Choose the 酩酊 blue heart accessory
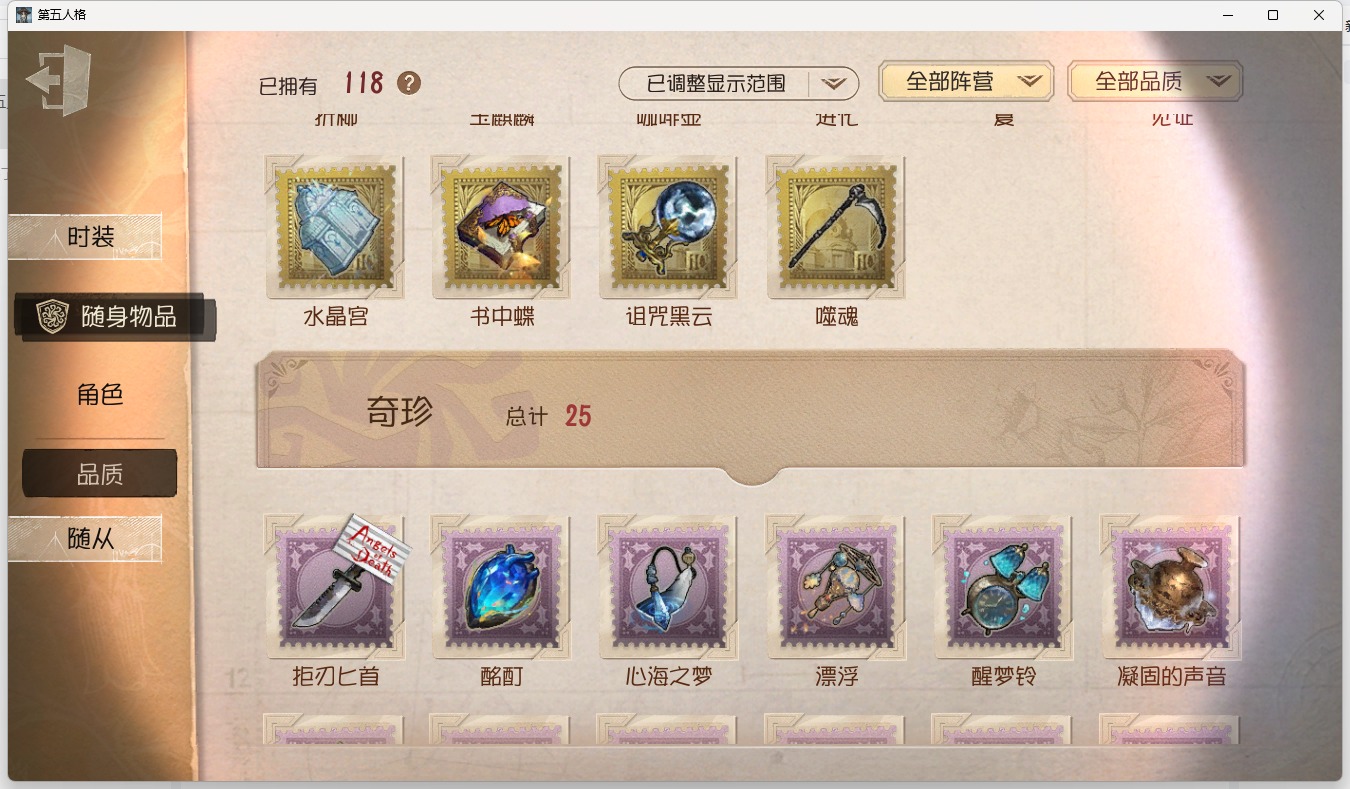Viewport: 1350px width, 789px height. 502,587
